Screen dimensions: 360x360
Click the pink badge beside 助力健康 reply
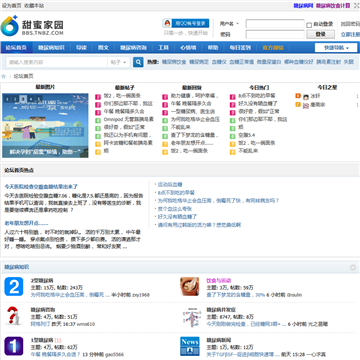pyautogui.click(x=165, y=97)
